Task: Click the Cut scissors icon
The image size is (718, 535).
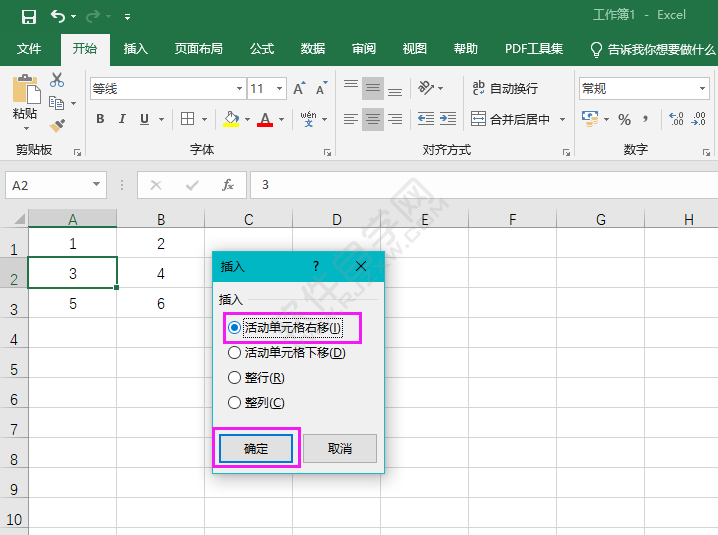Action: pyautogui.click(x=57, y=80)
